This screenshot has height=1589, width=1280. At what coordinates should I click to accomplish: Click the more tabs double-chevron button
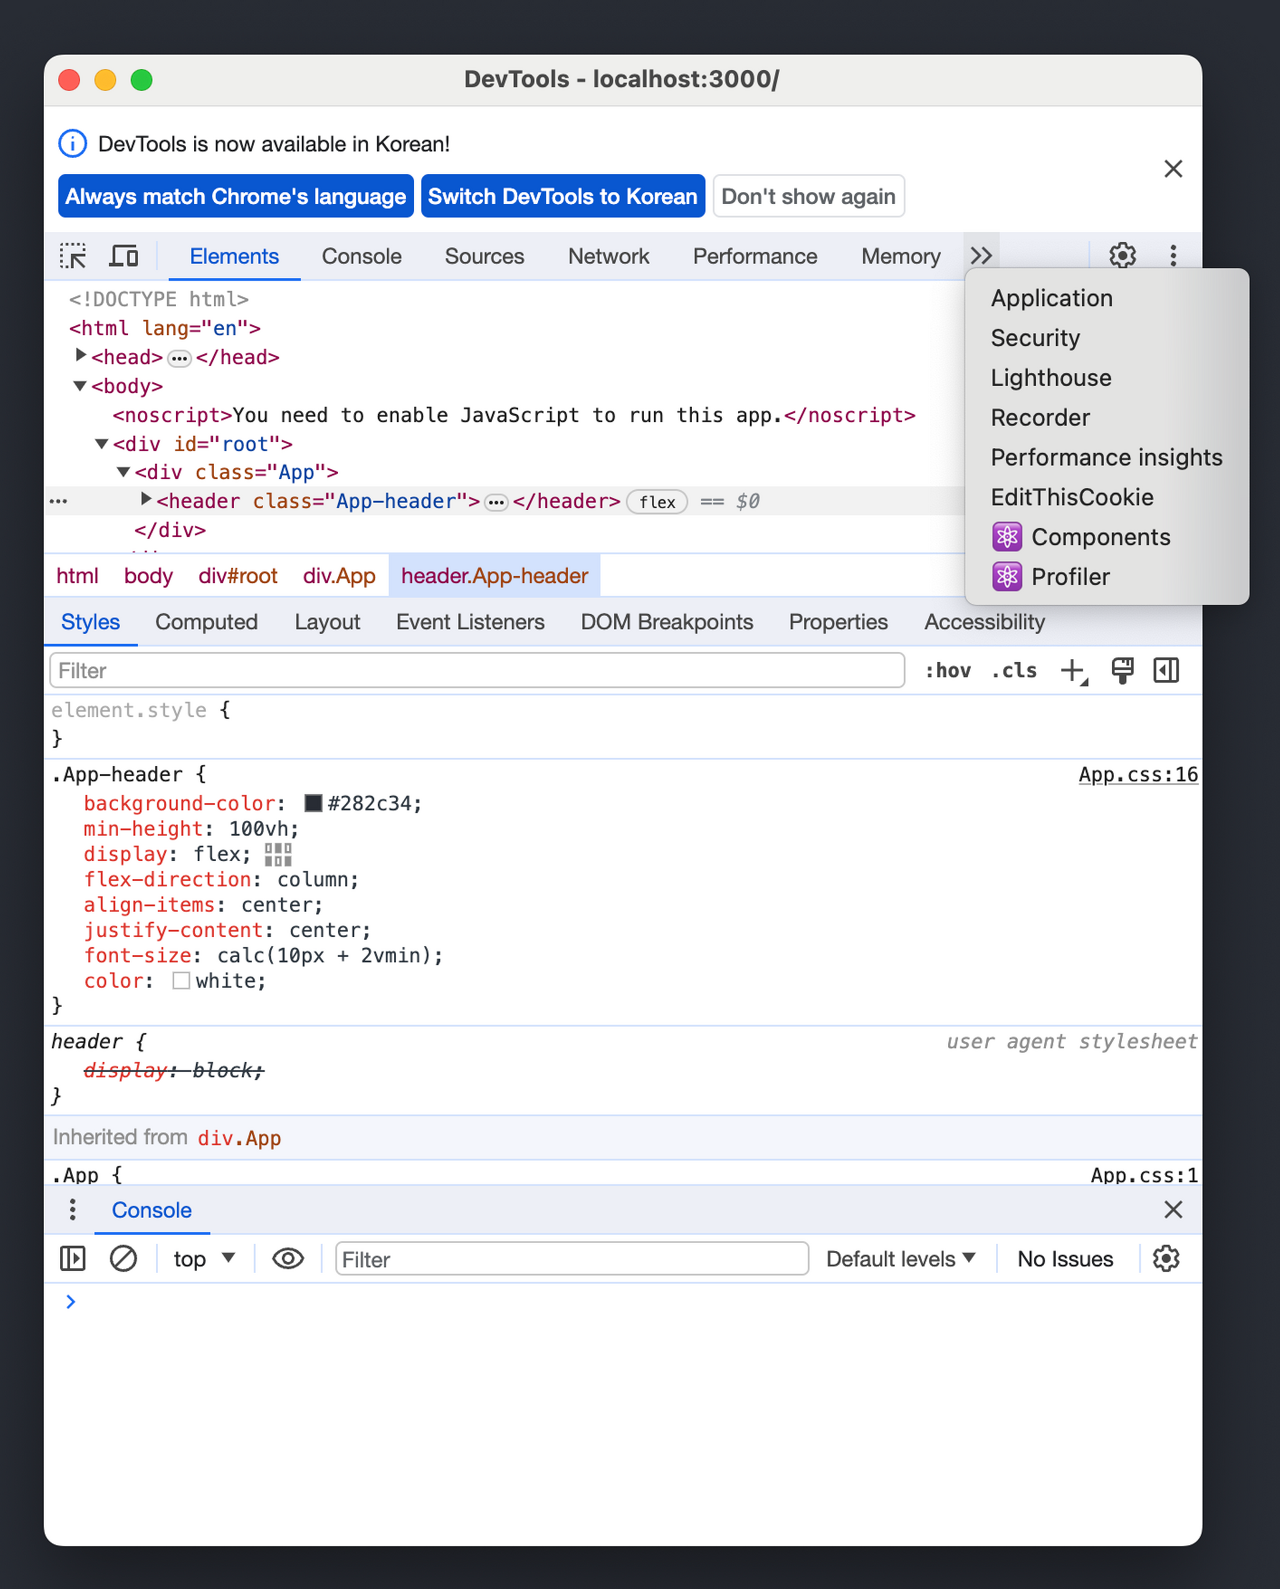(981, 256)
